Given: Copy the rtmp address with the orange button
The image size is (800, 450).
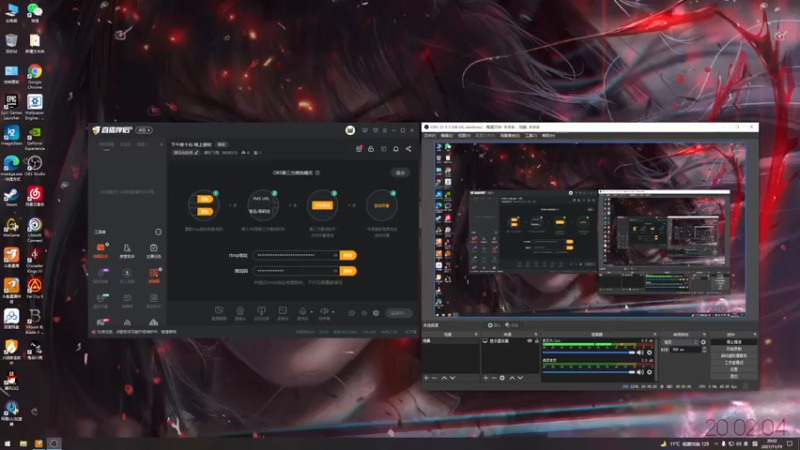Looking at the screenshot, I should click(348, 255).
